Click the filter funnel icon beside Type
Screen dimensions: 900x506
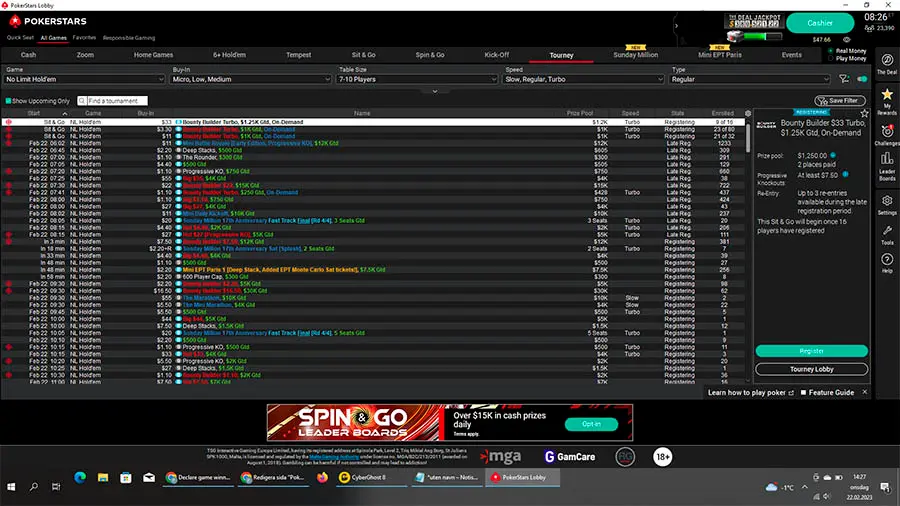tap(844, 79)
